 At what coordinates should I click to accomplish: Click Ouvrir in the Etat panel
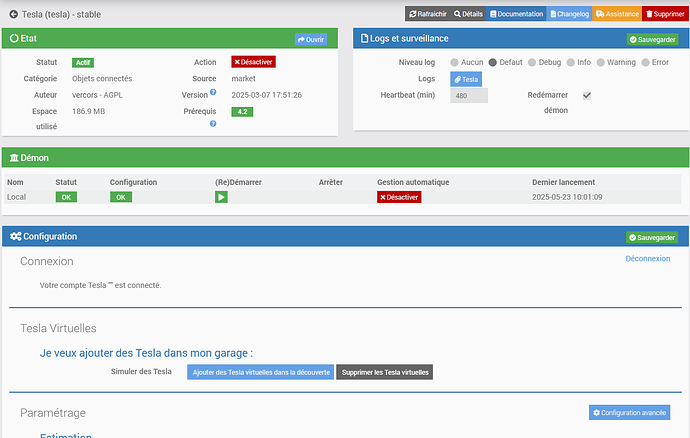click(311, 40)
